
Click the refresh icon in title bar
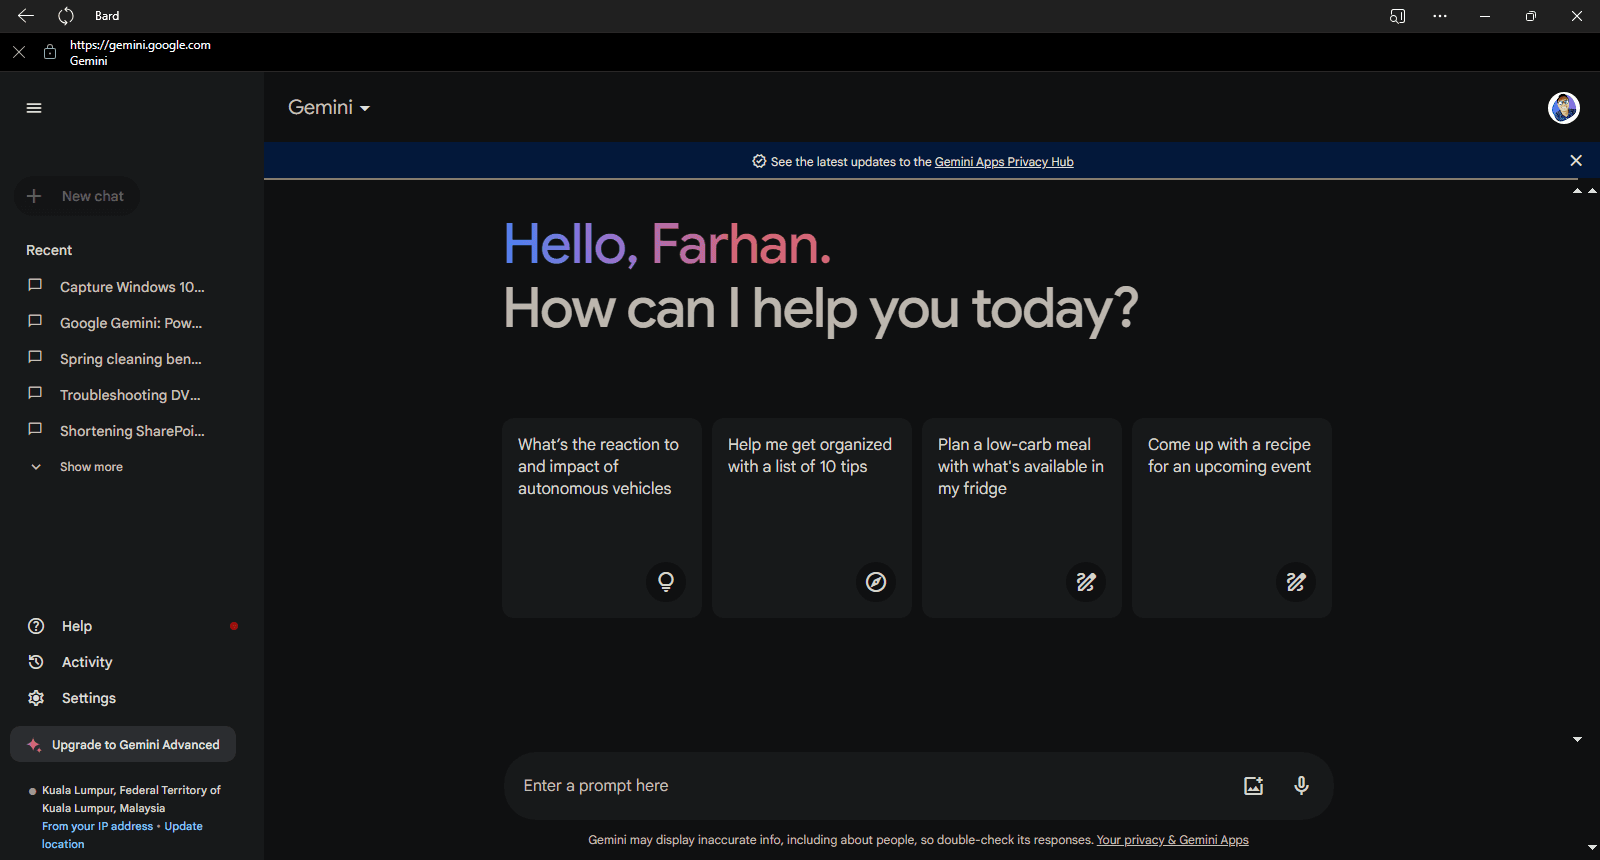(66, 16)
